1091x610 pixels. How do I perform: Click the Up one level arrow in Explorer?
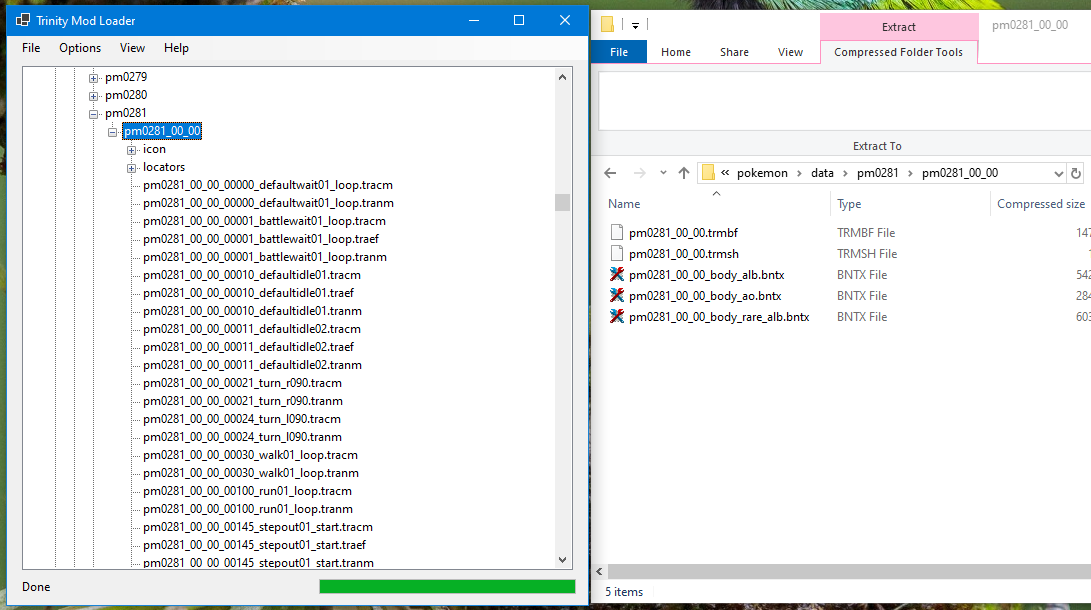click(x=684, y=173)
